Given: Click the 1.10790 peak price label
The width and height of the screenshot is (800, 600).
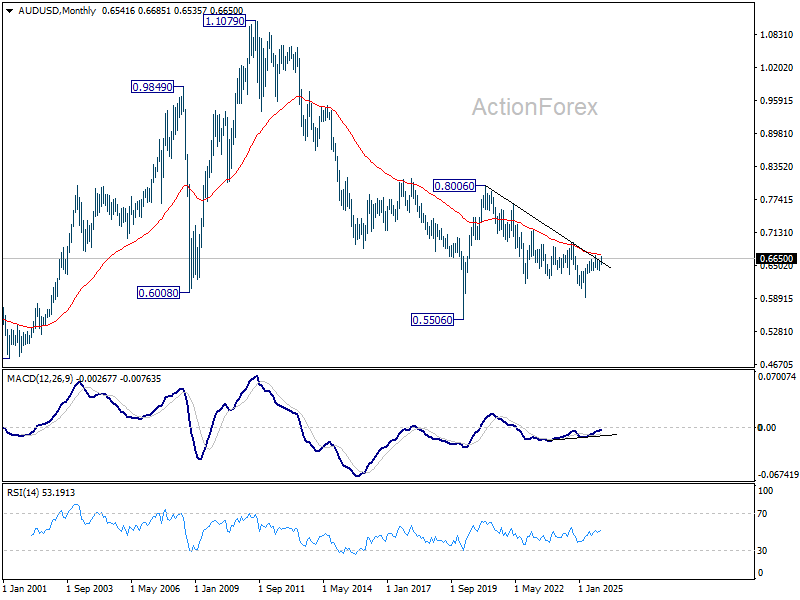Looking at the screenshot, I should click(224, 21).
